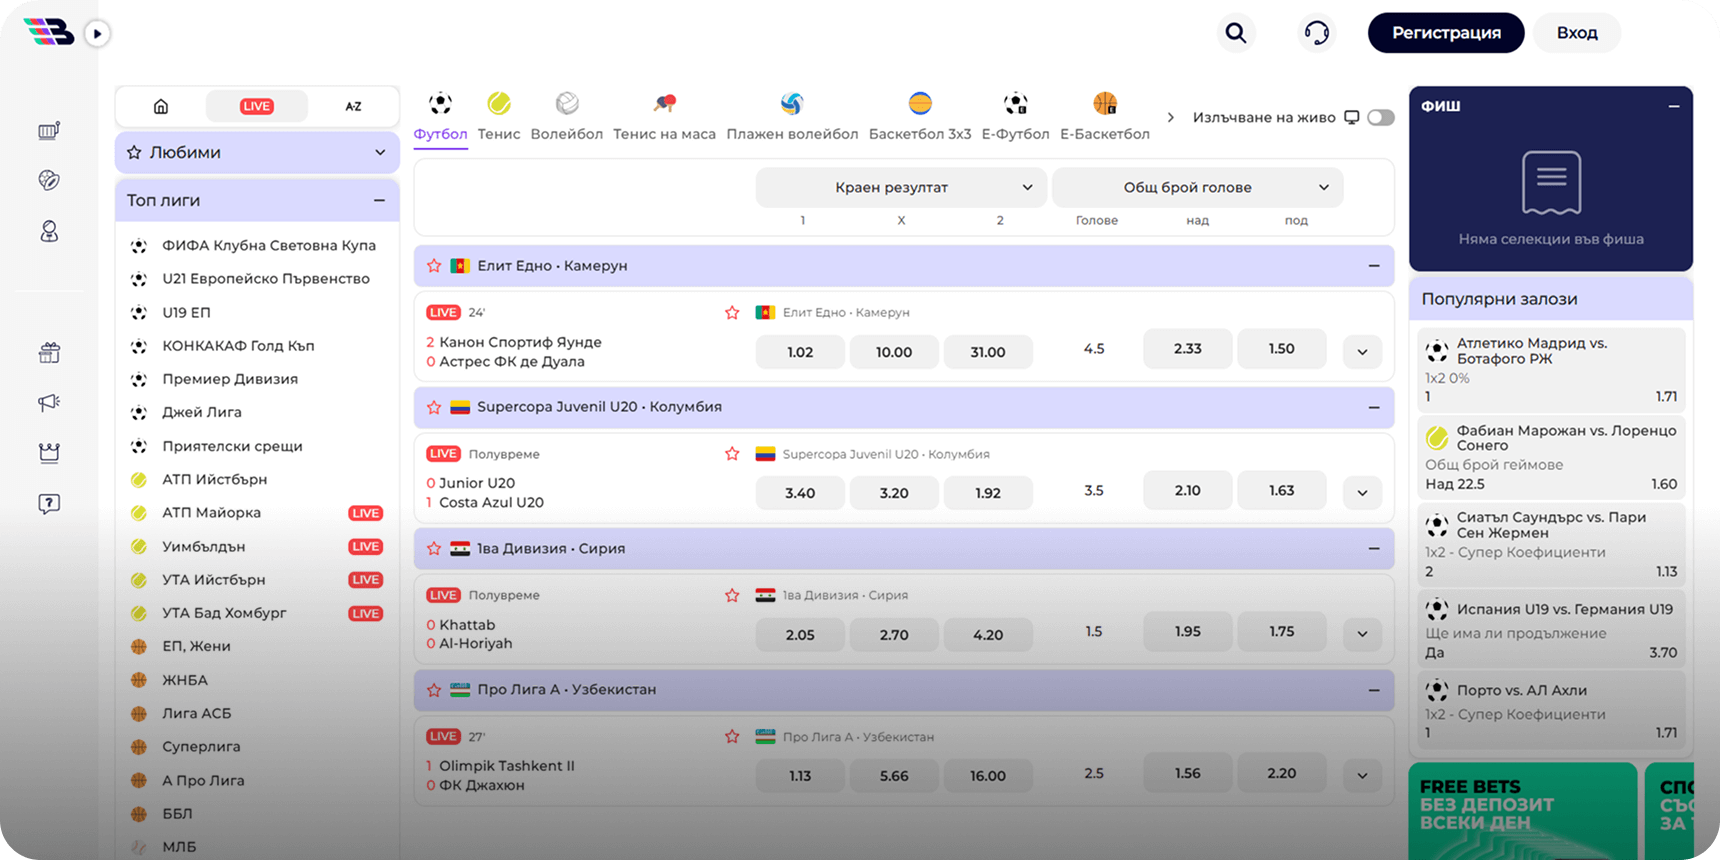
Task: Open customer support headset icon
Action: click(x=1316, y=33)
